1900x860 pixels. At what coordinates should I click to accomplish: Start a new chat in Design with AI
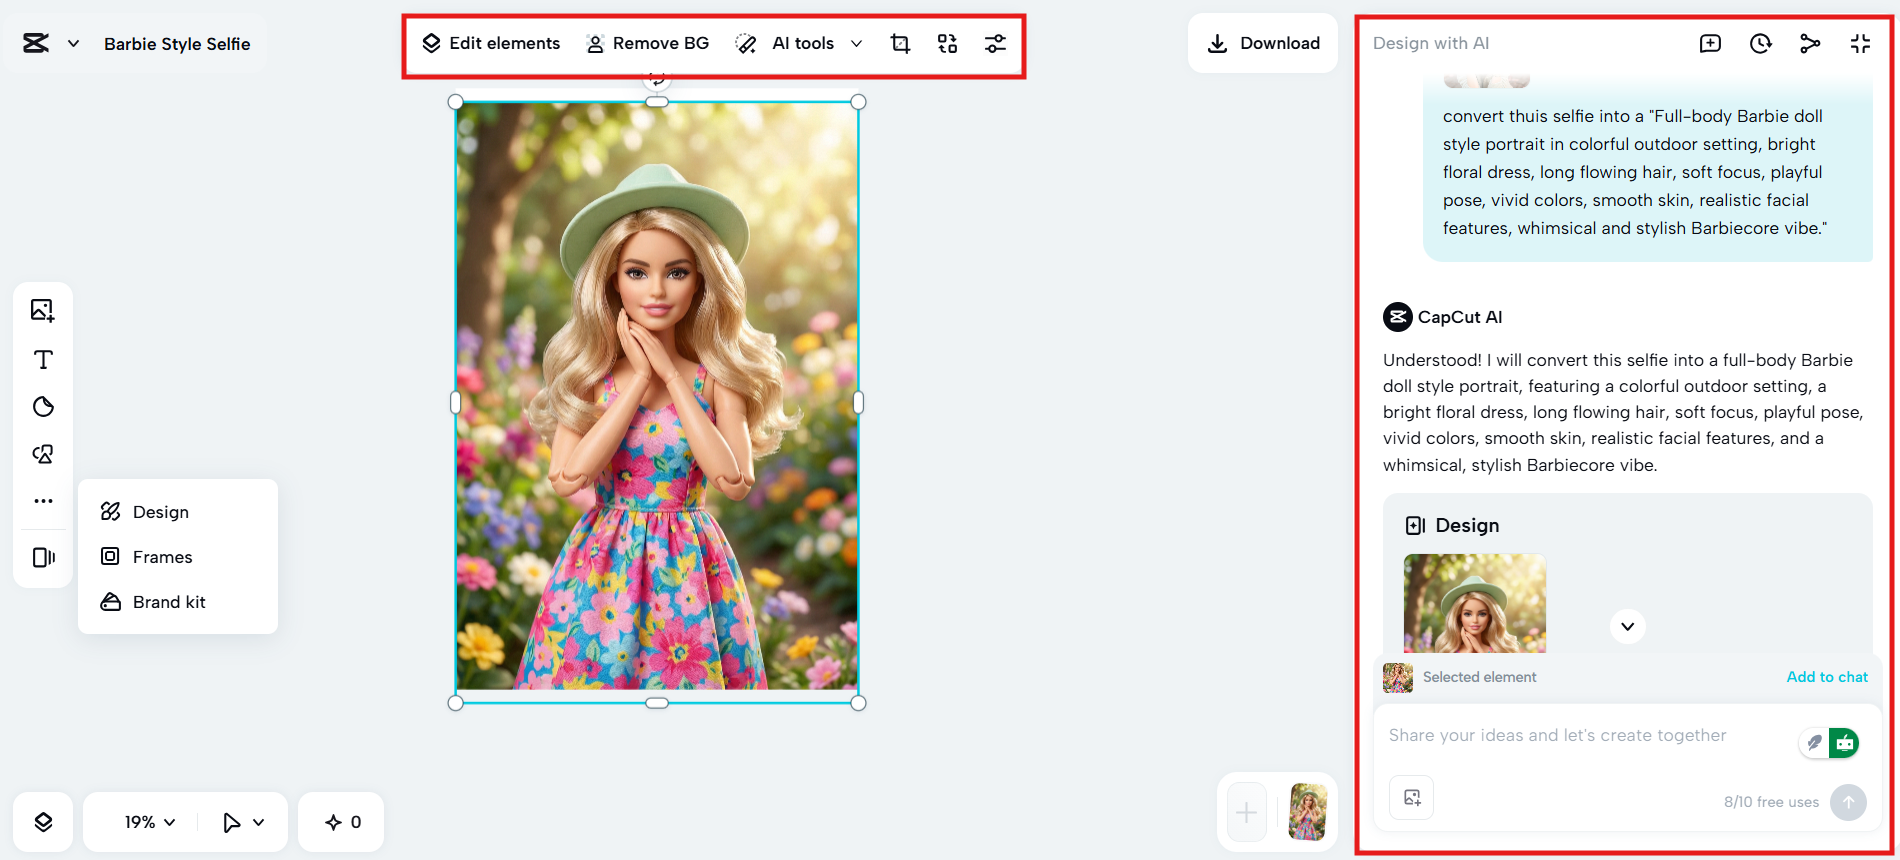pos(1710,43)
